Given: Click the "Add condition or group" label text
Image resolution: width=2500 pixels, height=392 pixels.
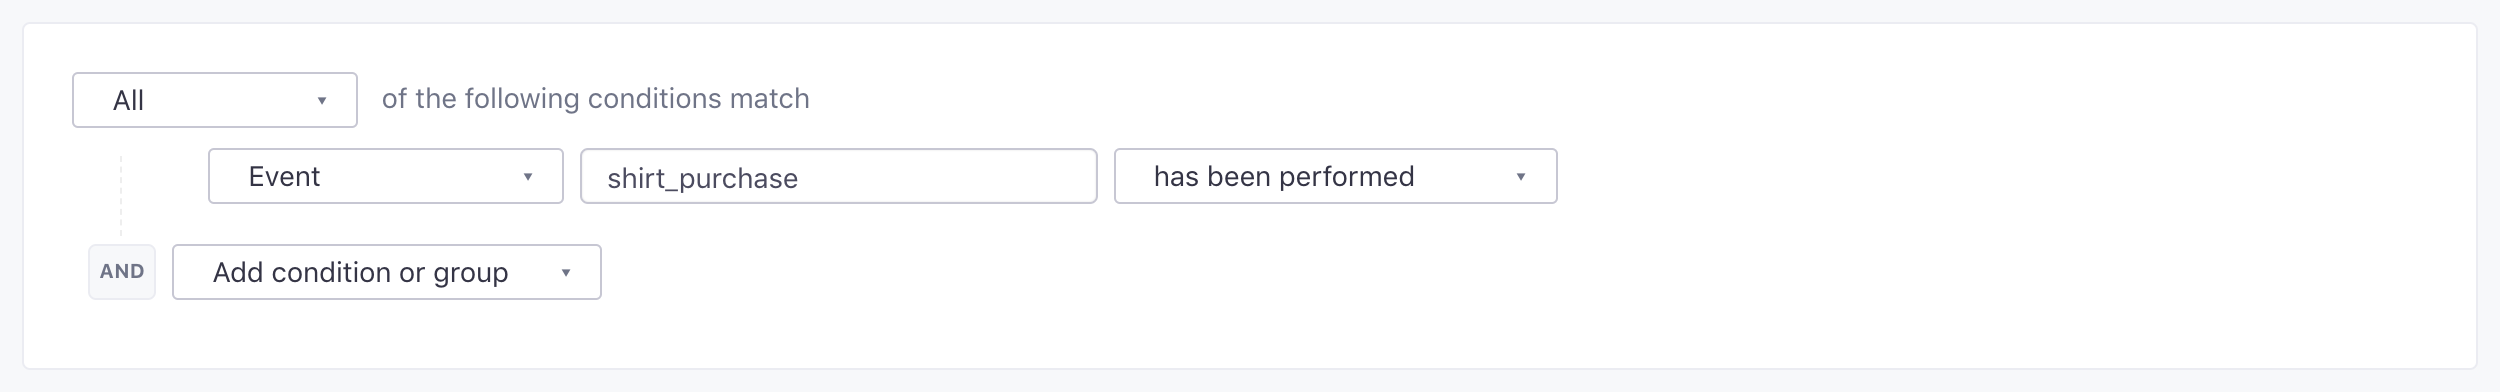Looking at the screenshot, I should tap(361, 273).
